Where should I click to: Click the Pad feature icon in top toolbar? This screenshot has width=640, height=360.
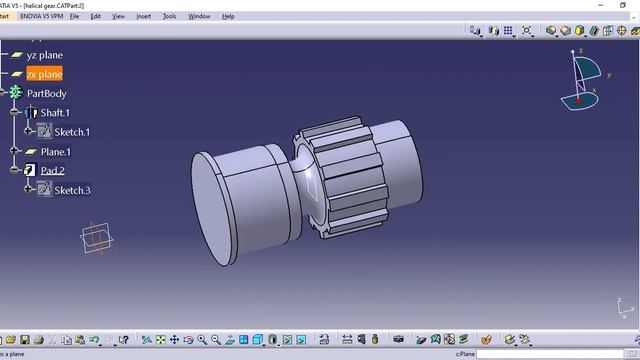pyautogui.click(x=551, y=31)
